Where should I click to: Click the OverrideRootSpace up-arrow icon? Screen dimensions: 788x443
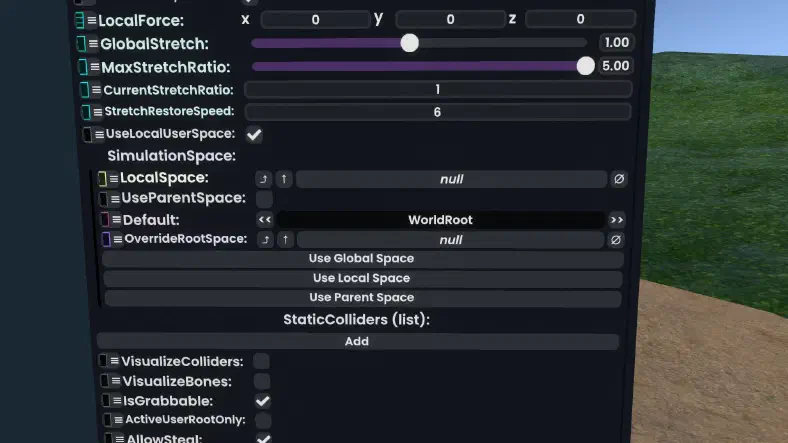coord(285,240)
